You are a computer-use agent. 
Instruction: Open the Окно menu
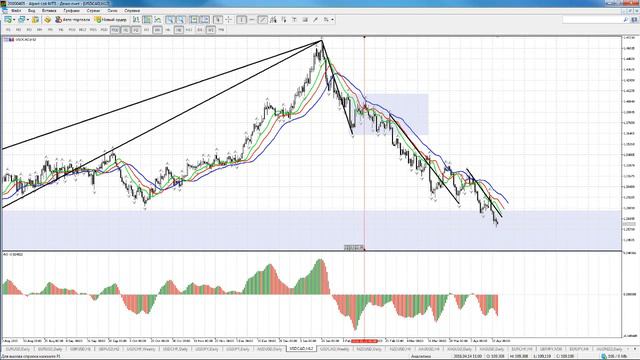click(112, 11)
